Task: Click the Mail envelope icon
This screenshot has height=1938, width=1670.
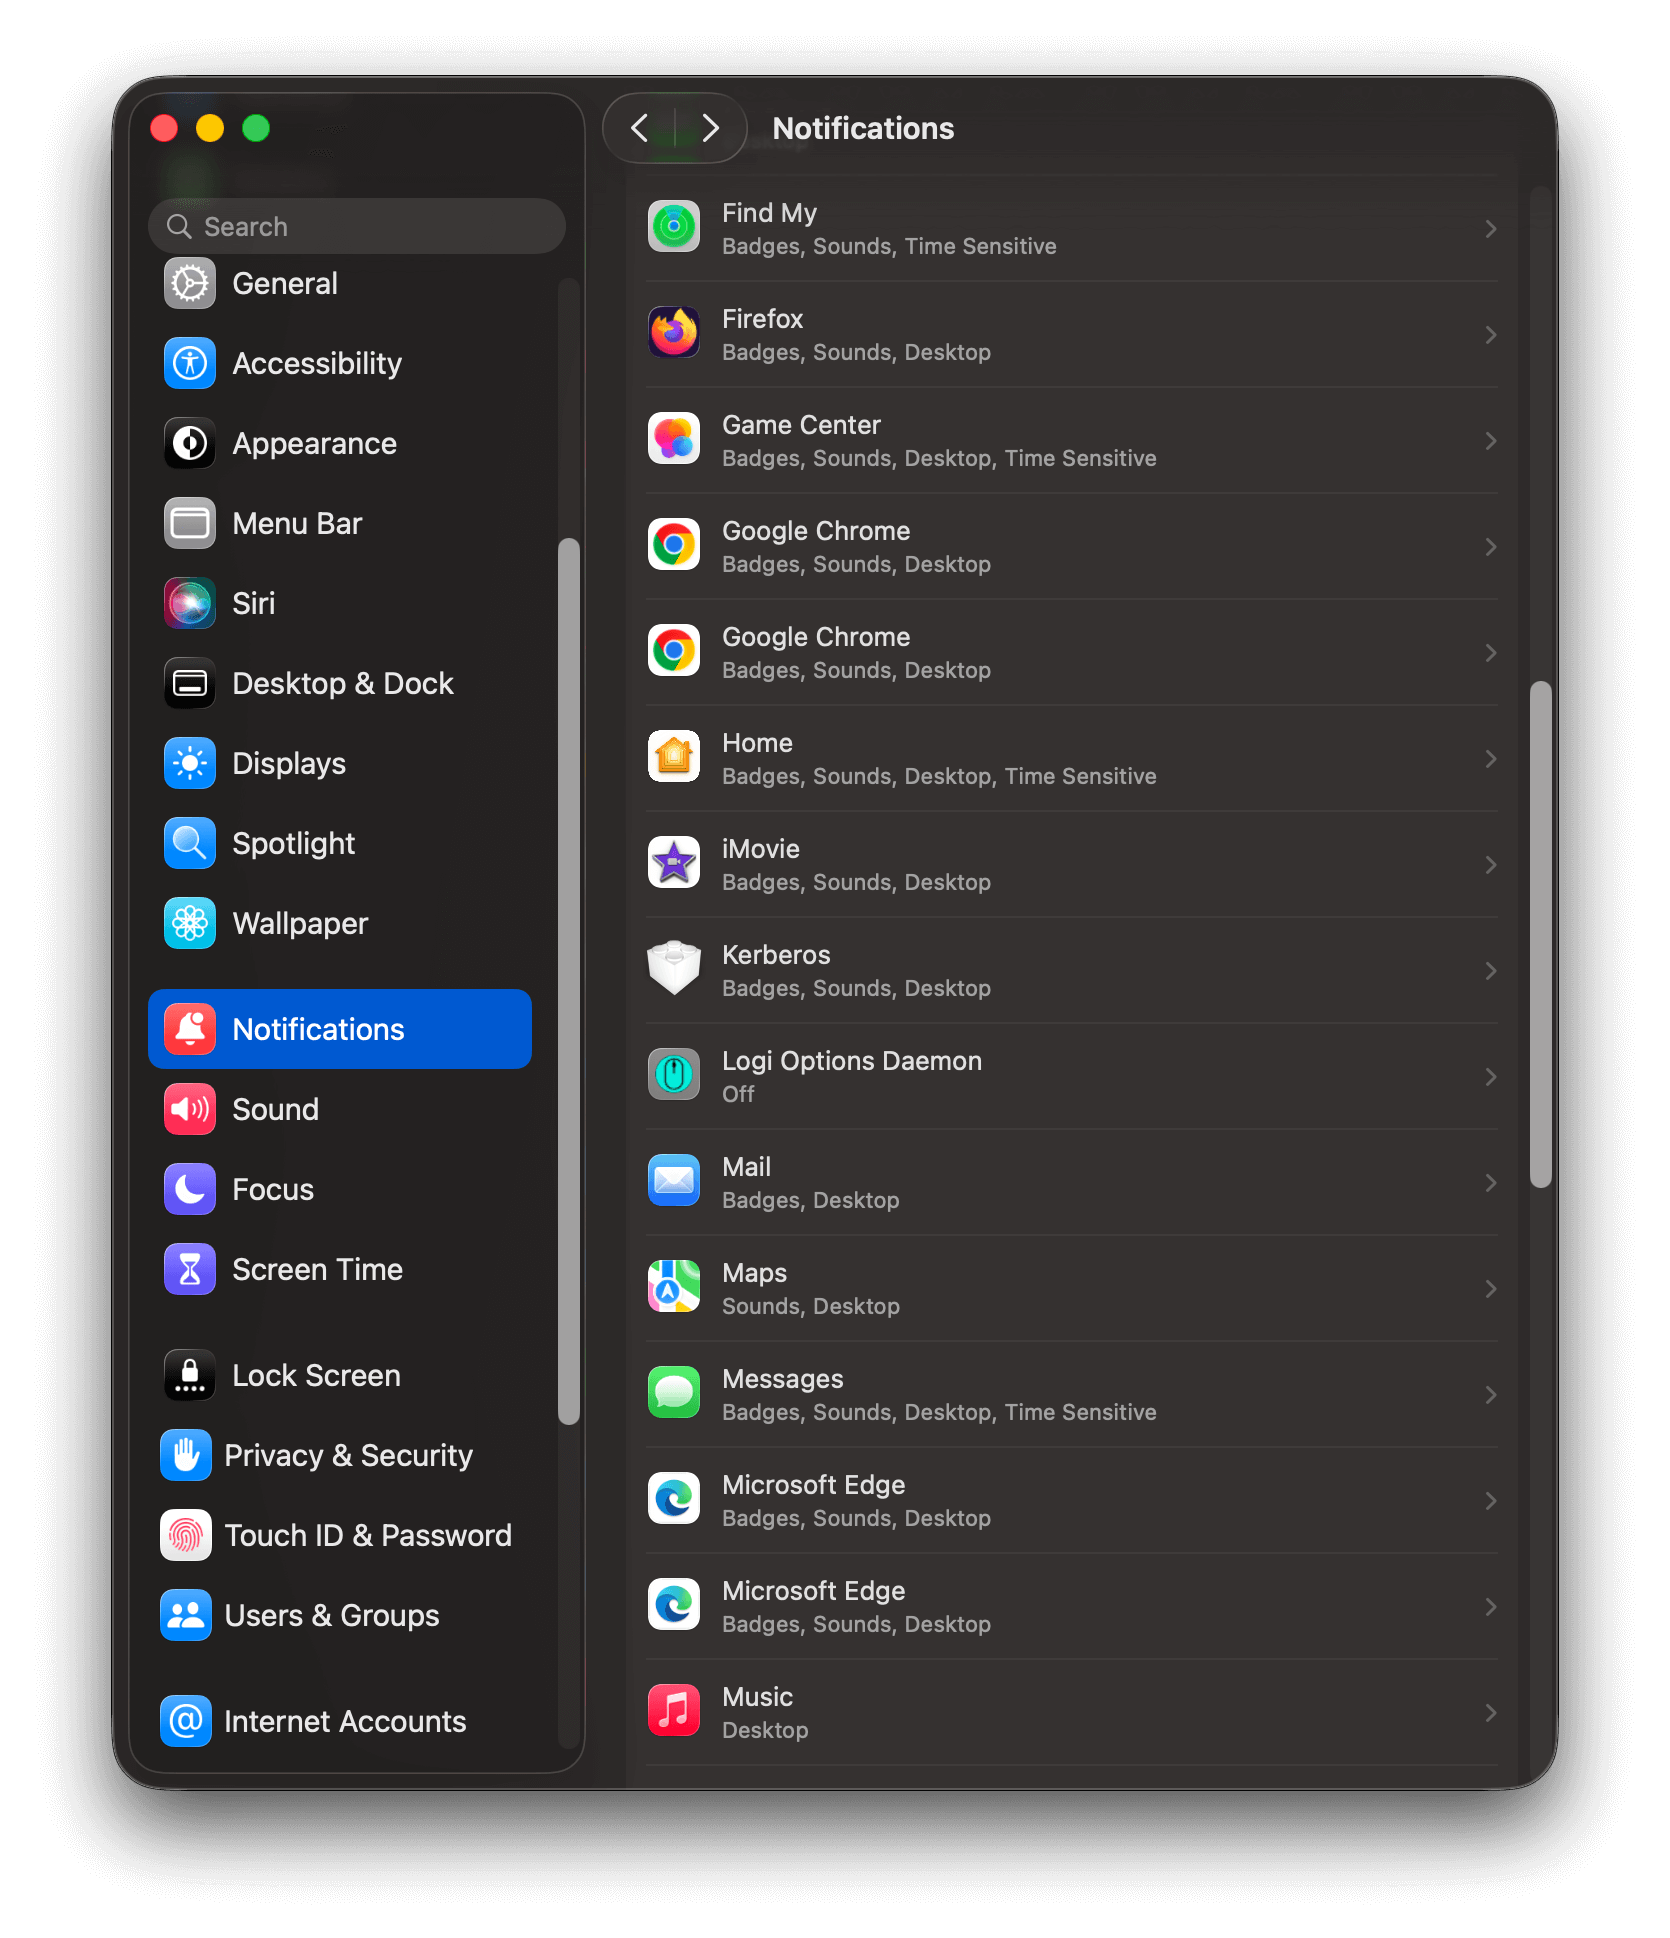Action: (674, 1182)
